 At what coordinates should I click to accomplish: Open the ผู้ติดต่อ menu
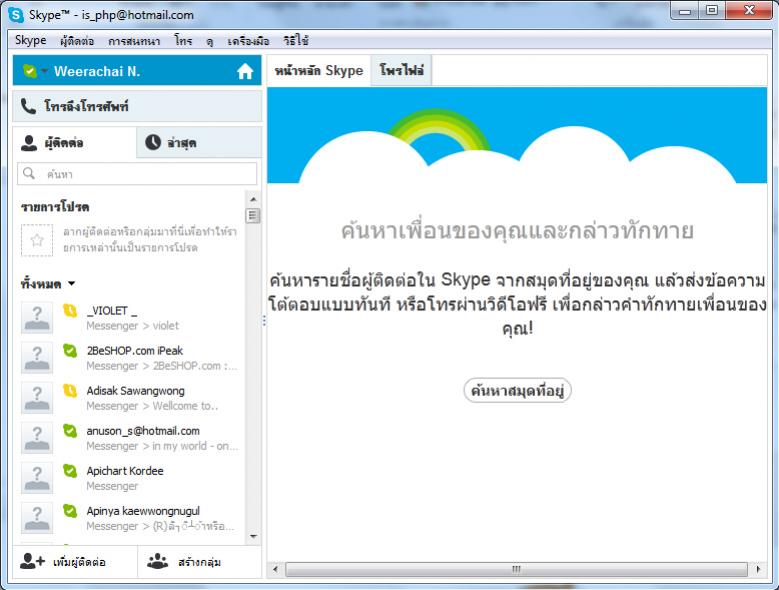77,41
